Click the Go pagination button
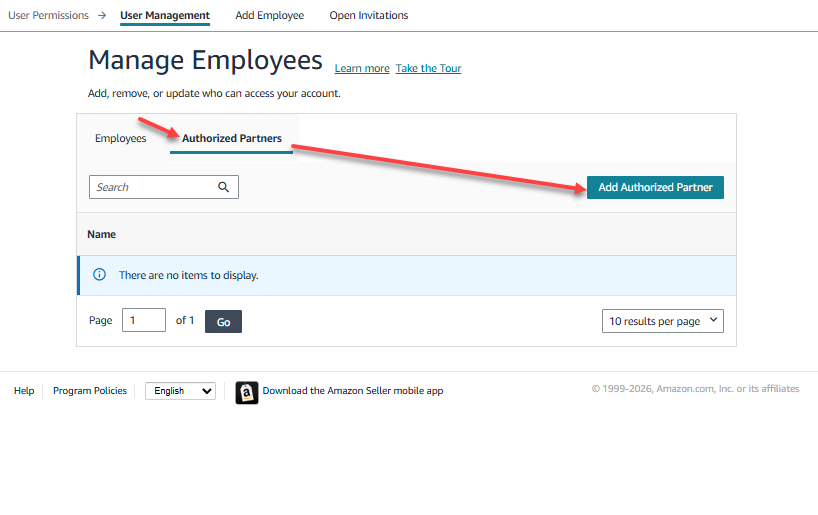 [x=223, y=321]
